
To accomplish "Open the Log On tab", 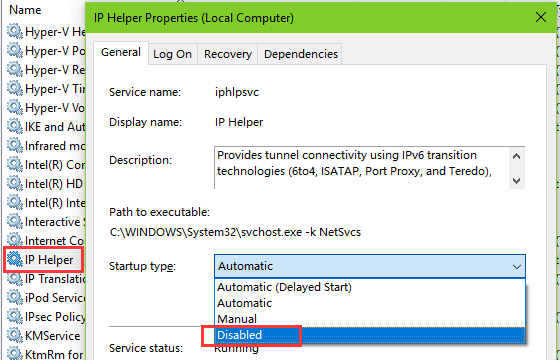I will 172,54.
